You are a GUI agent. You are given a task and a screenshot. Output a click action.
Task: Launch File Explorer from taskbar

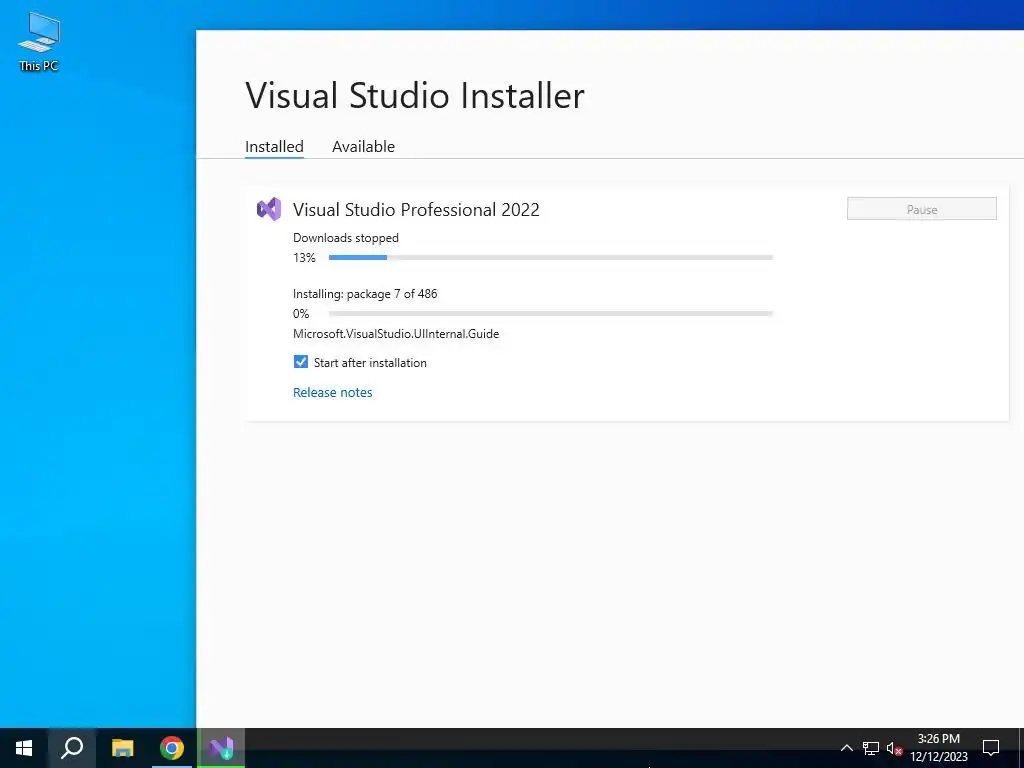tap(122, 748)
